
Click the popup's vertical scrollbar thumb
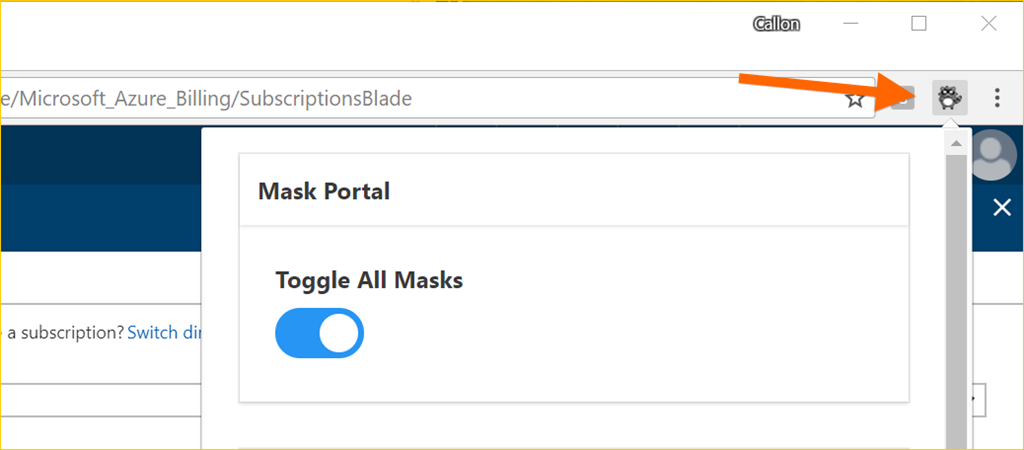click(955, 300)
